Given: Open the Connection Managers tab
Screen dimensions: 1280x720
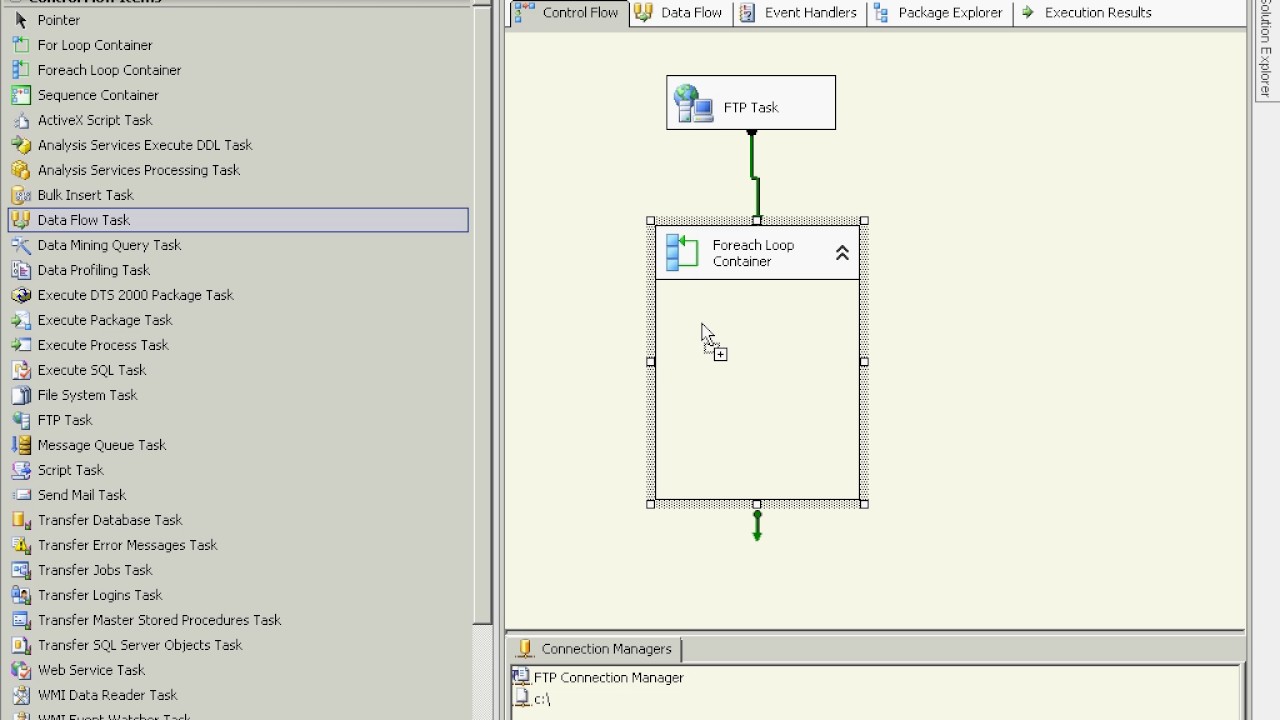Looking at the screenshot, I should click(595, 649).
